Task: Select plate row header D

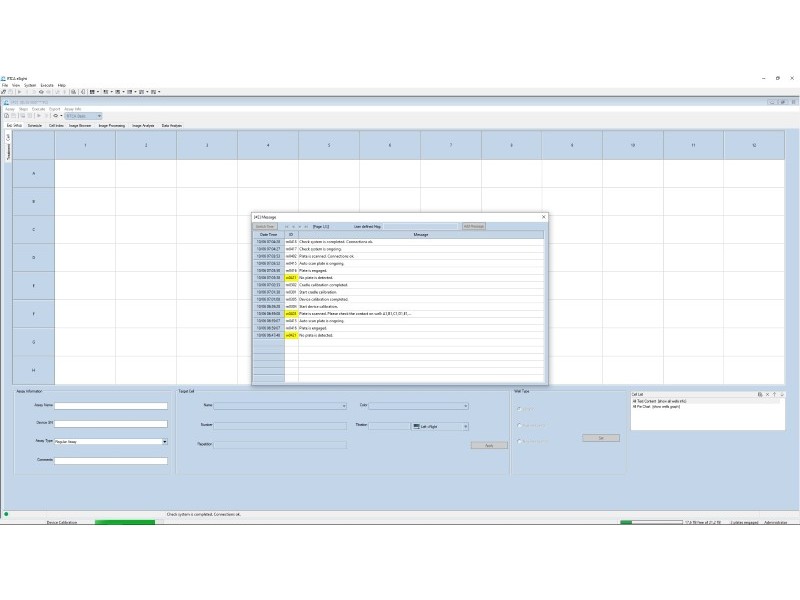Action: pos(34,258)
